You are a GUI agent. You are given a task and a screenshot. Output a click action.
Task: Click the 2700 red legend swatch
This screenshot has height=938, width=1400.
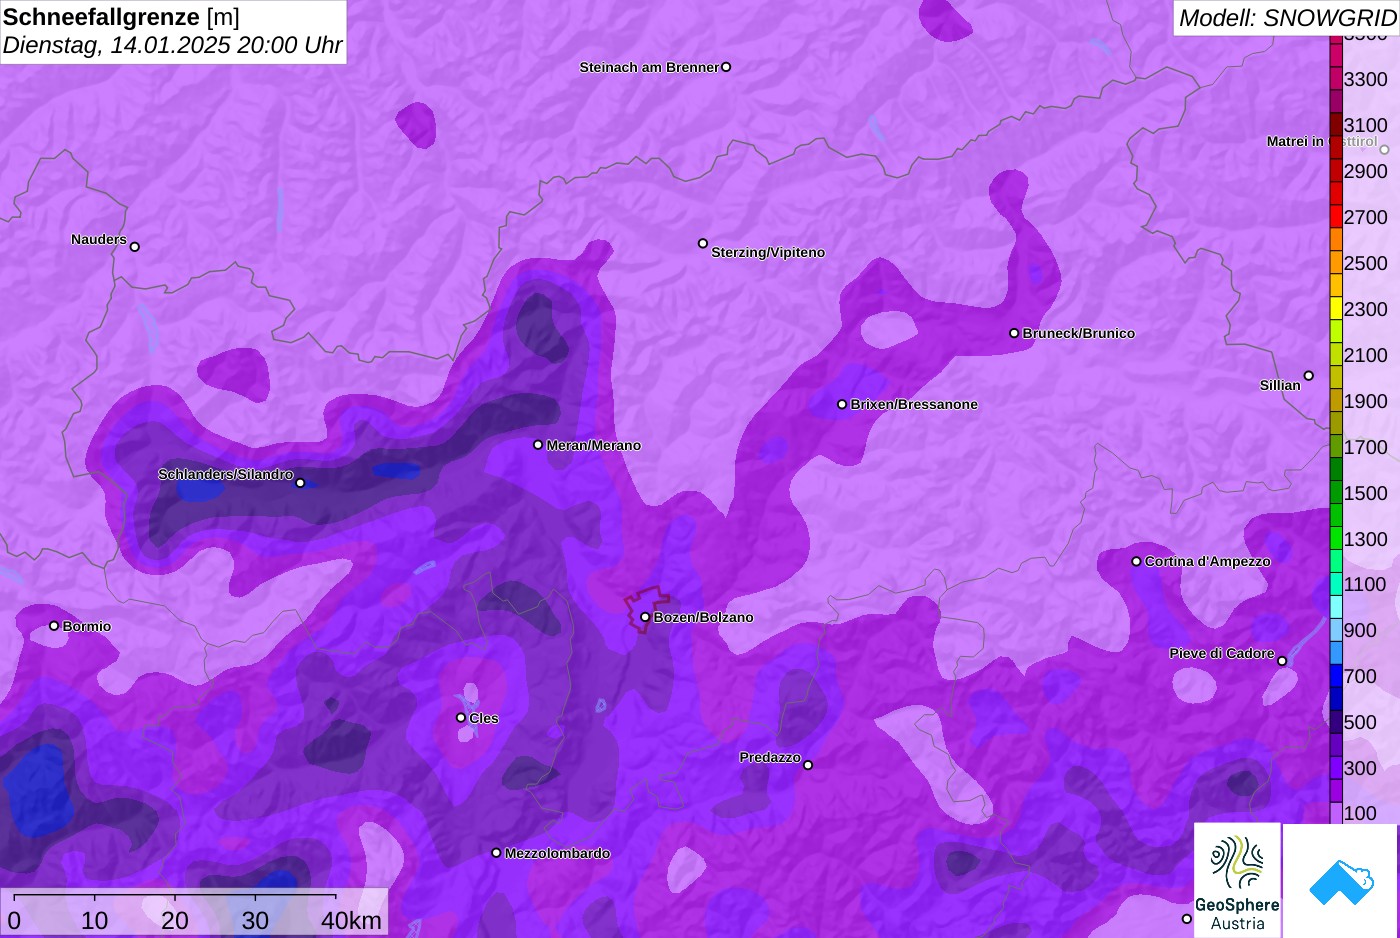pyautogui.click(x=1336, y=217)
